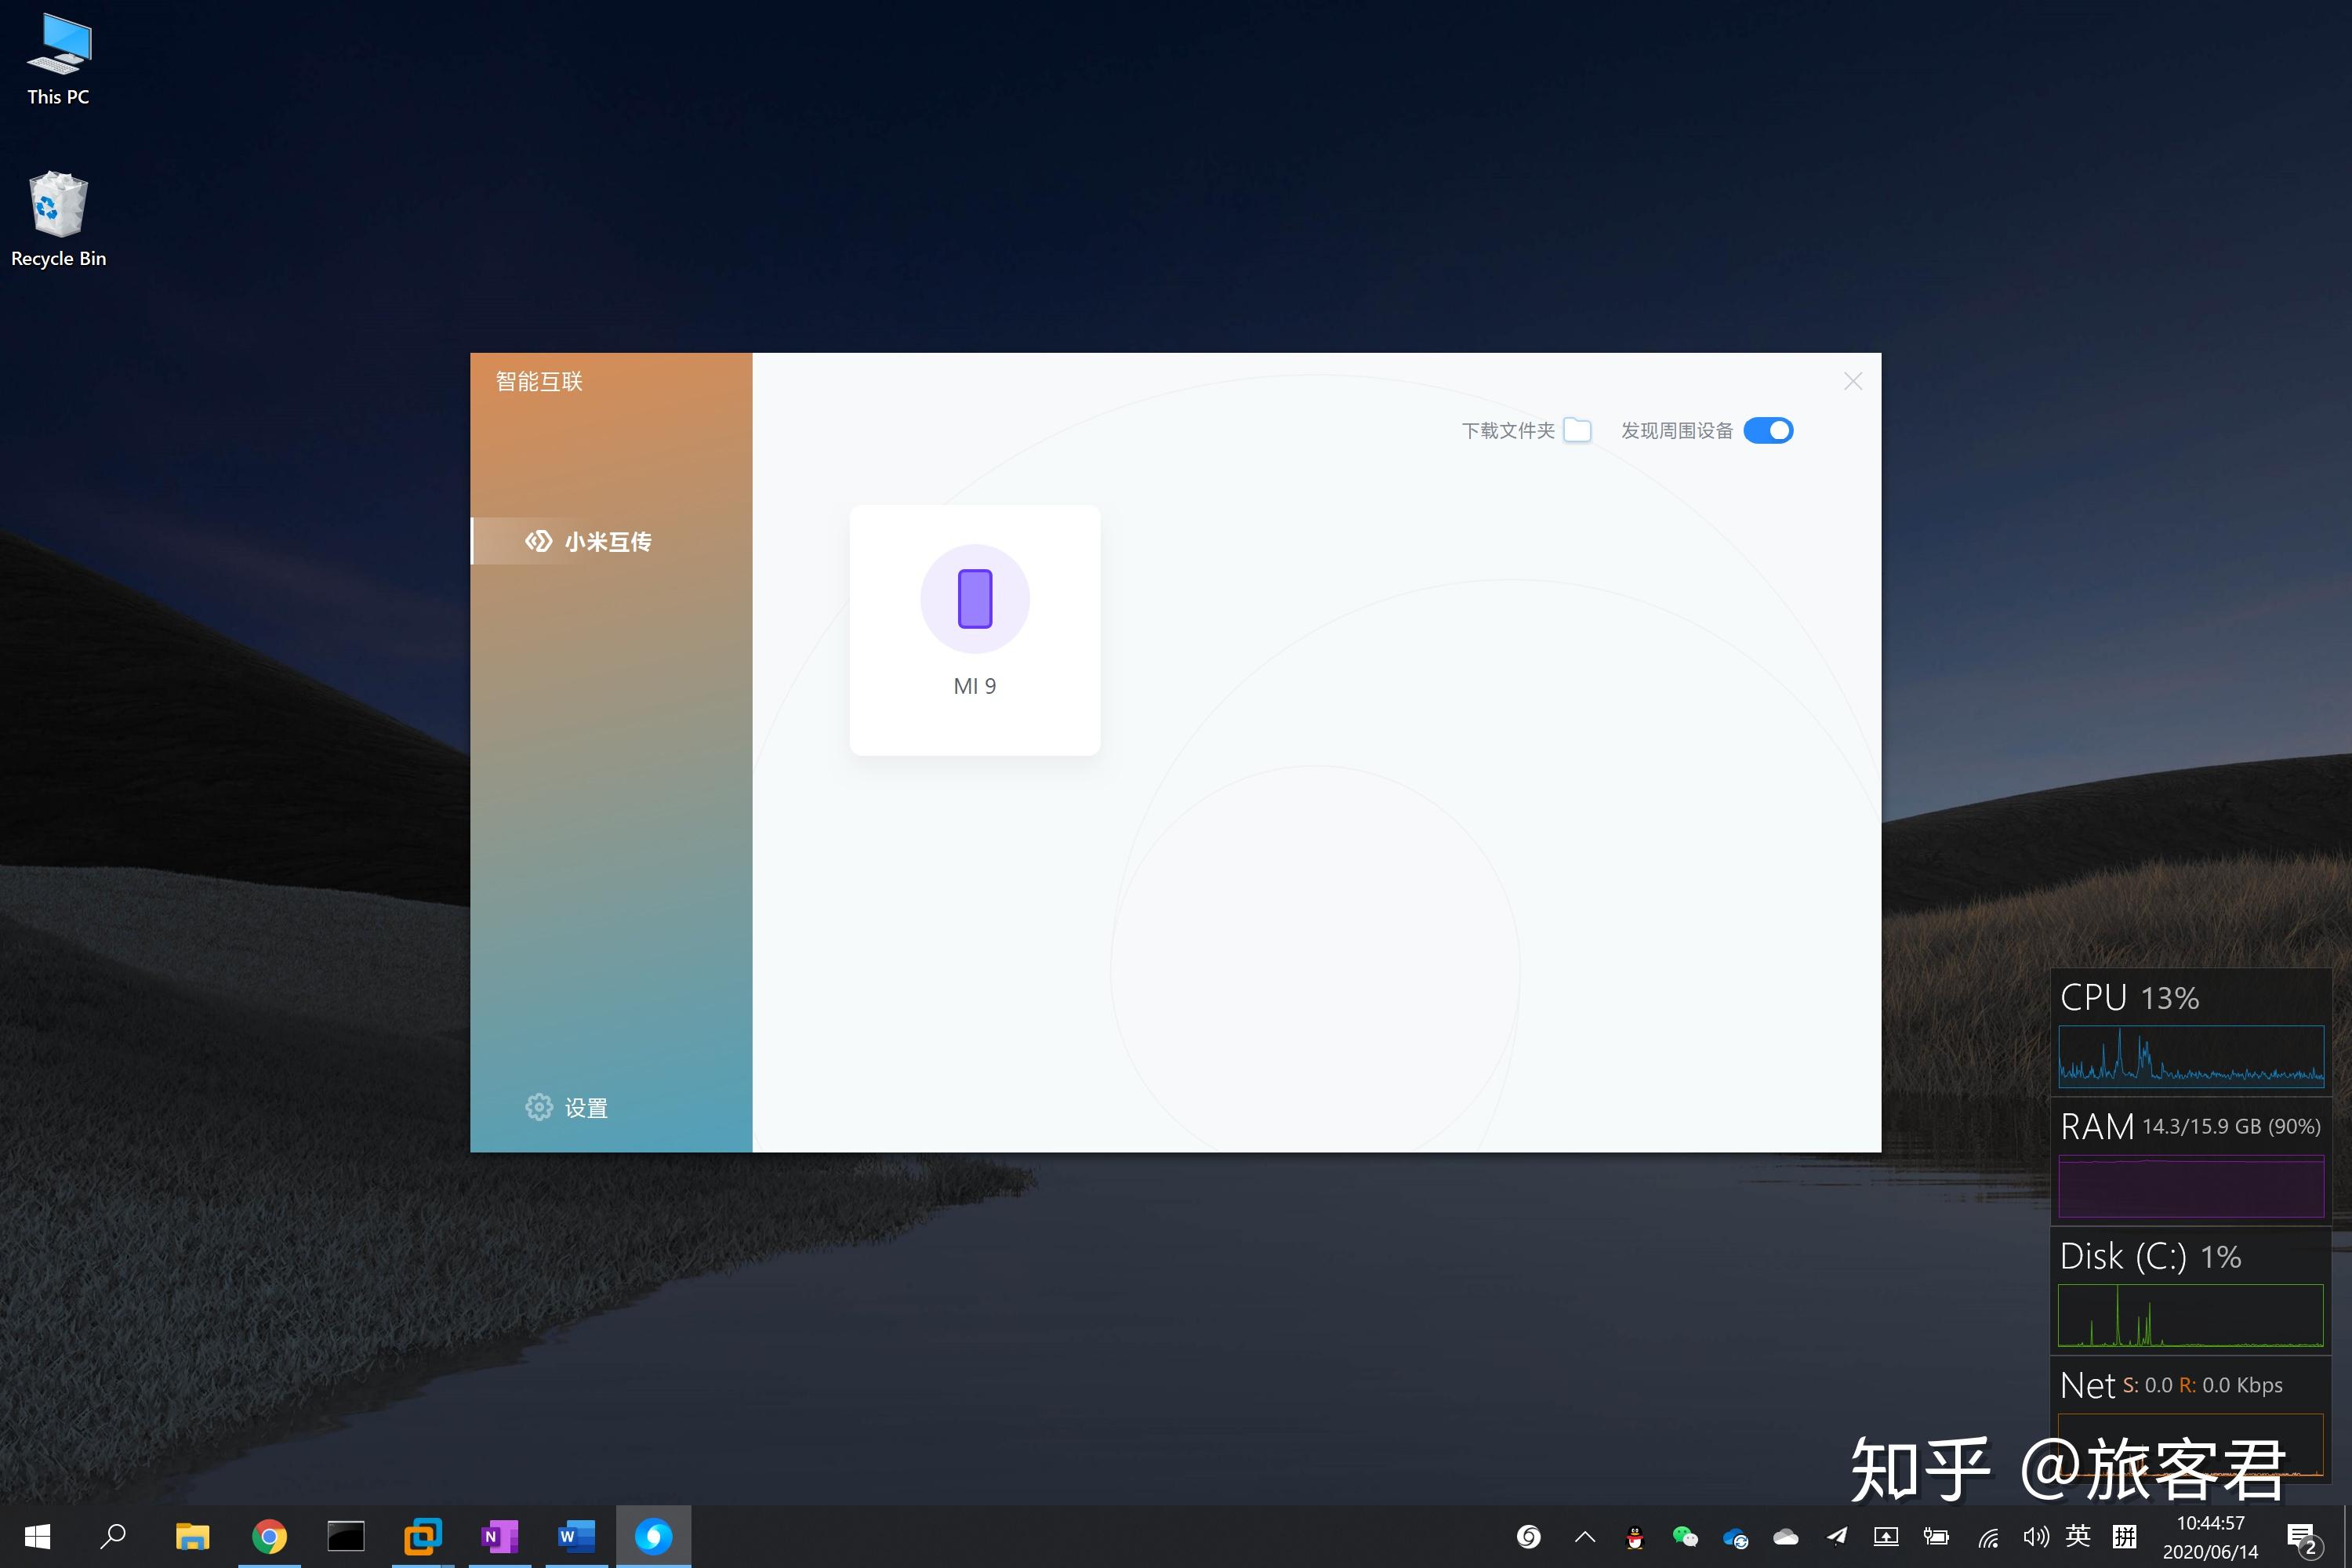Click the CPU usage graph widget
Screen dimensions: 2352x1568
coord(2190,1055)
